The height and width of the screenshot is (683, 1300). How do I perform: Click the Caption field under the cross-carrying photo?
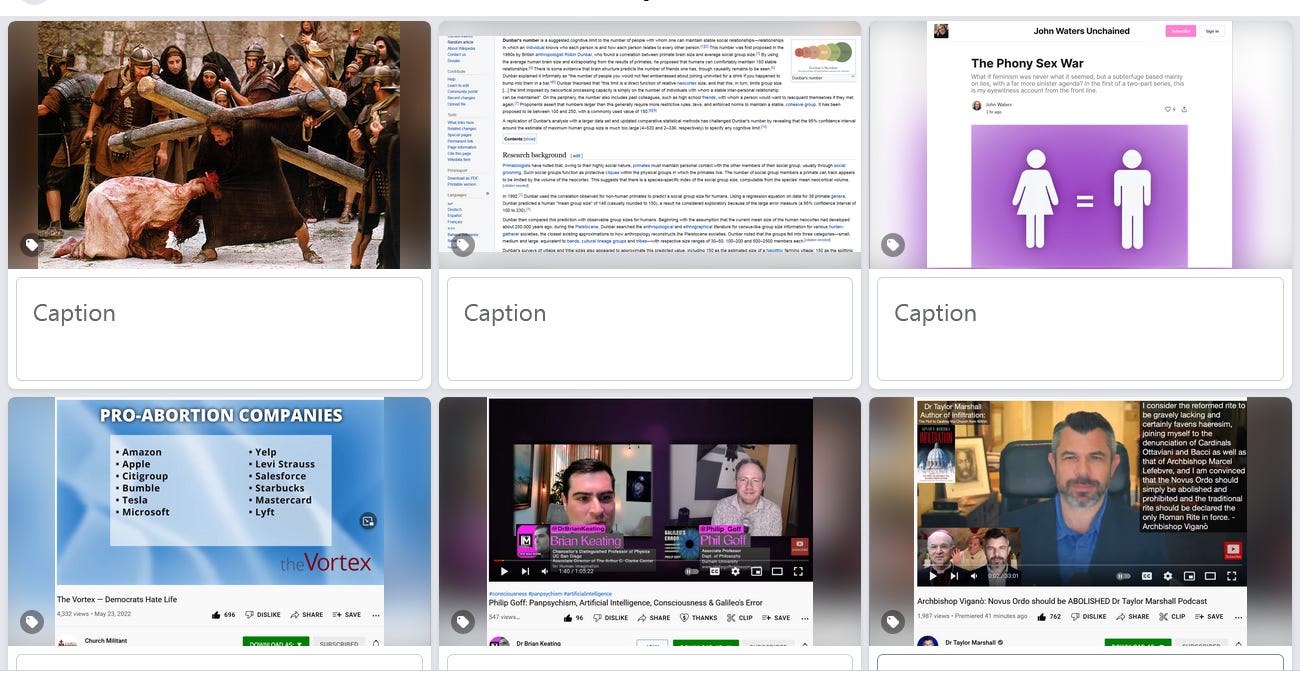point(219,328)
